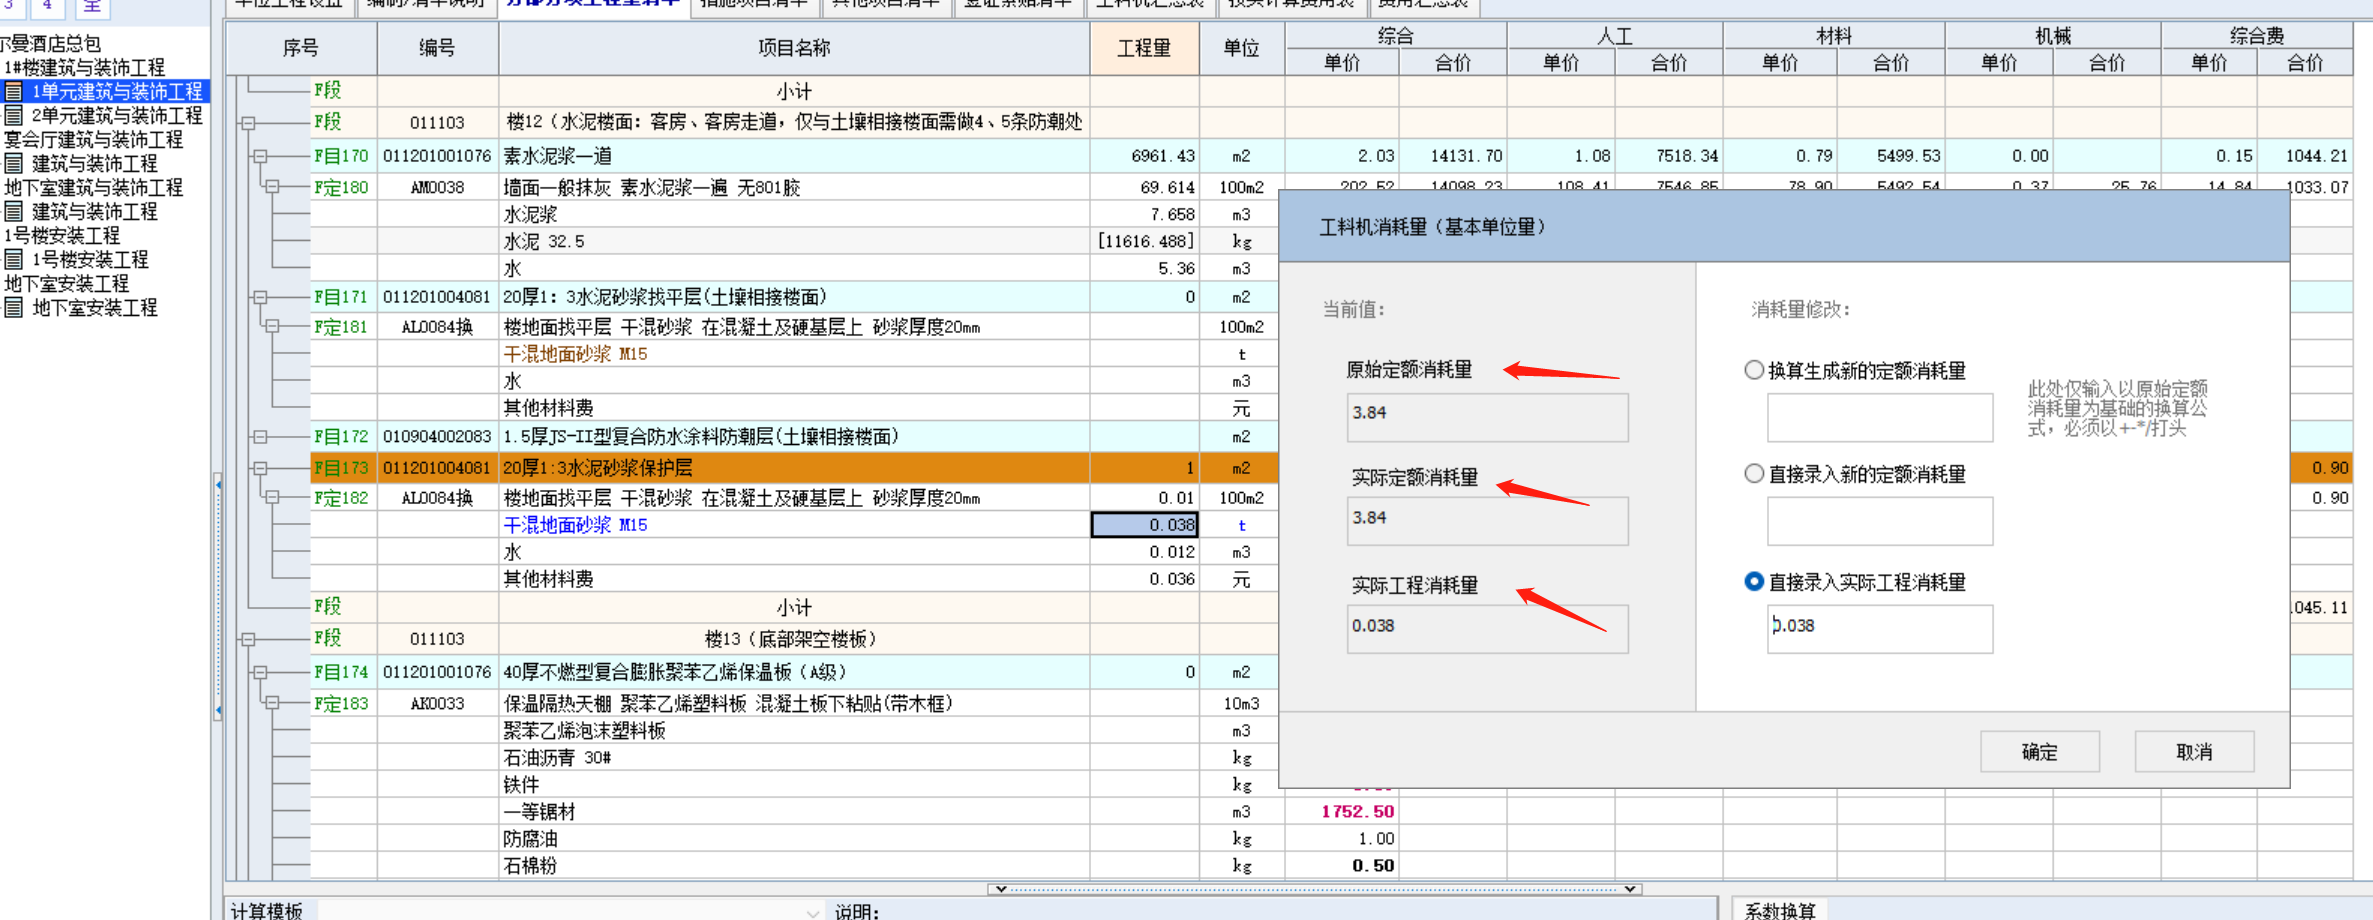Select 换算生成新的定额消耗量 radio option
This screenshot has height=920, width=2373.
pyautogui.click(x=1753, y=370)
